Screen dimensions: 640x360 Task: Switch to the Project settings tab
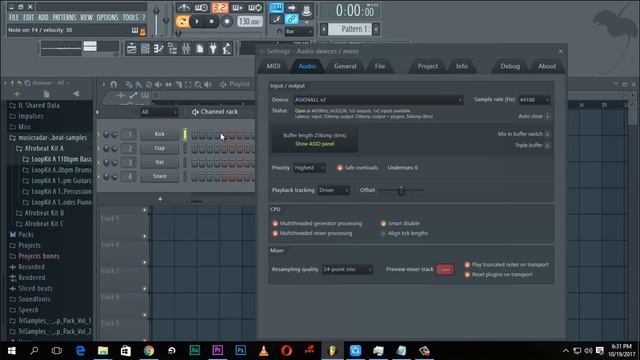[427, 66]
